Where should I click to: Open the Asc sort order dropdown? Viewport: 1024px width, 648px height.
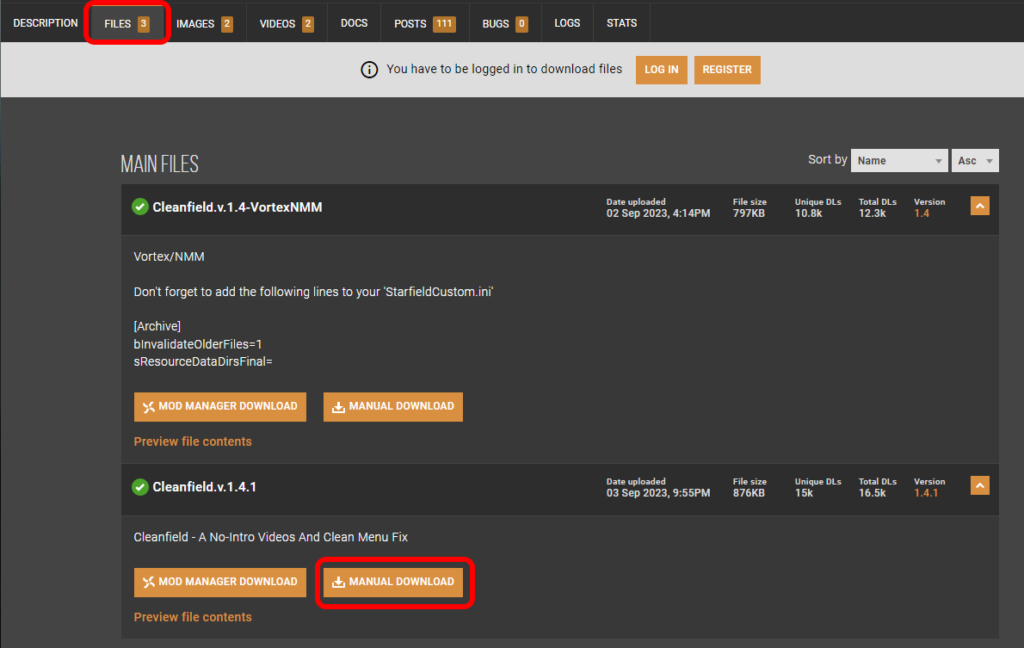(x=974, y=160)
